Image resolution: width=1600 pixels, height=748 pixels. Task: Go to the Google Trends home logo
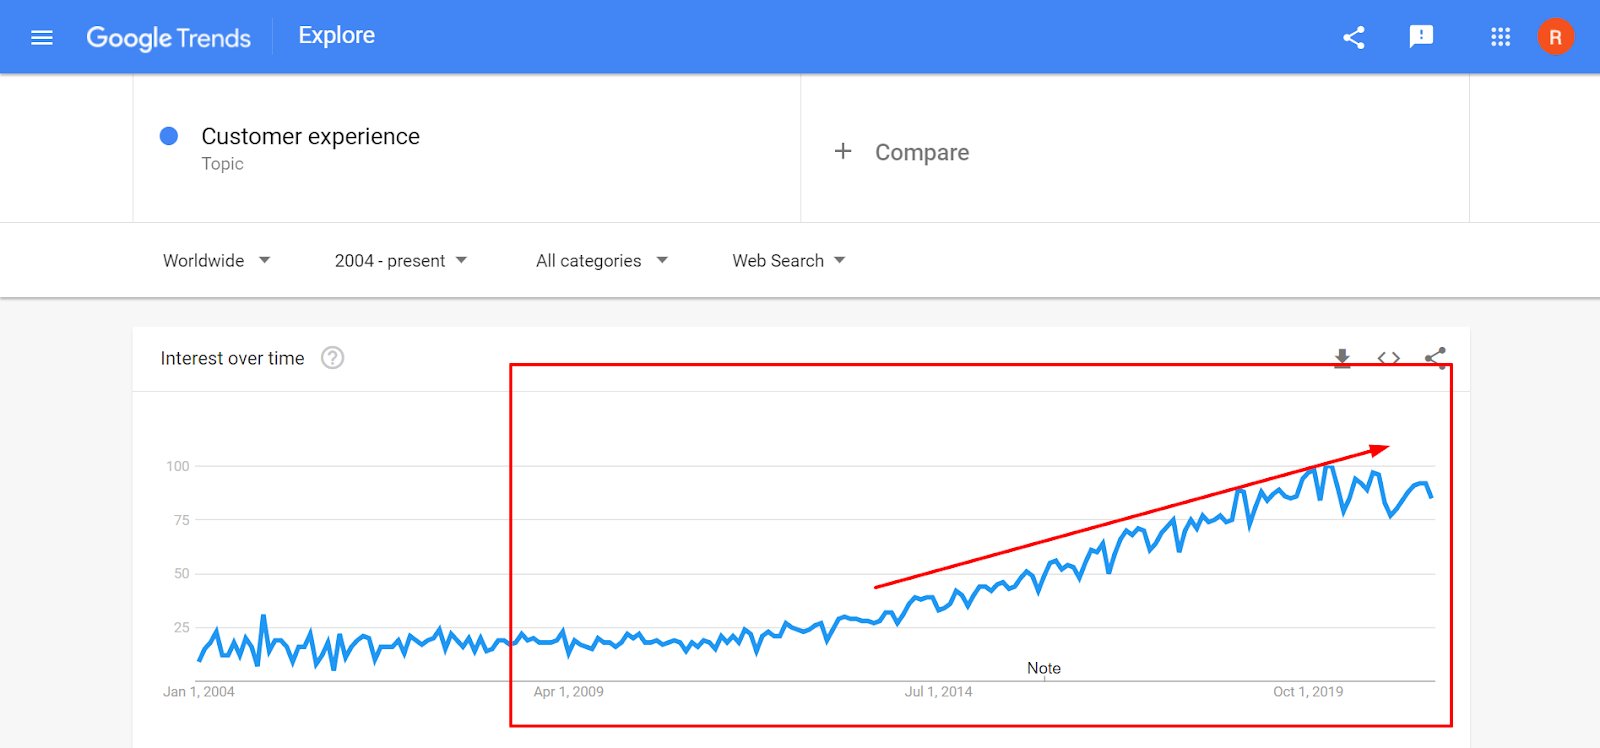[x=169, y=38]
